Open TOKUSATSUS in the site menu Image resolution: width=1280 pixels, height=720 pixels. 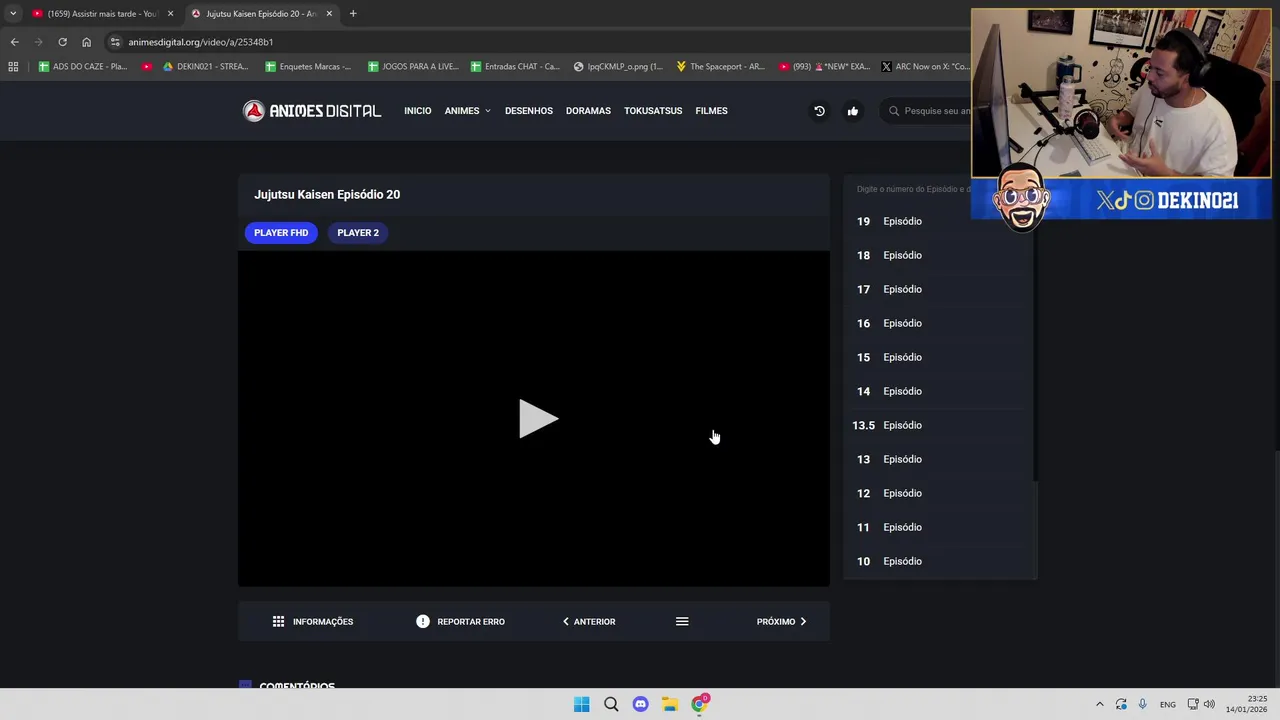click(653, 111)
